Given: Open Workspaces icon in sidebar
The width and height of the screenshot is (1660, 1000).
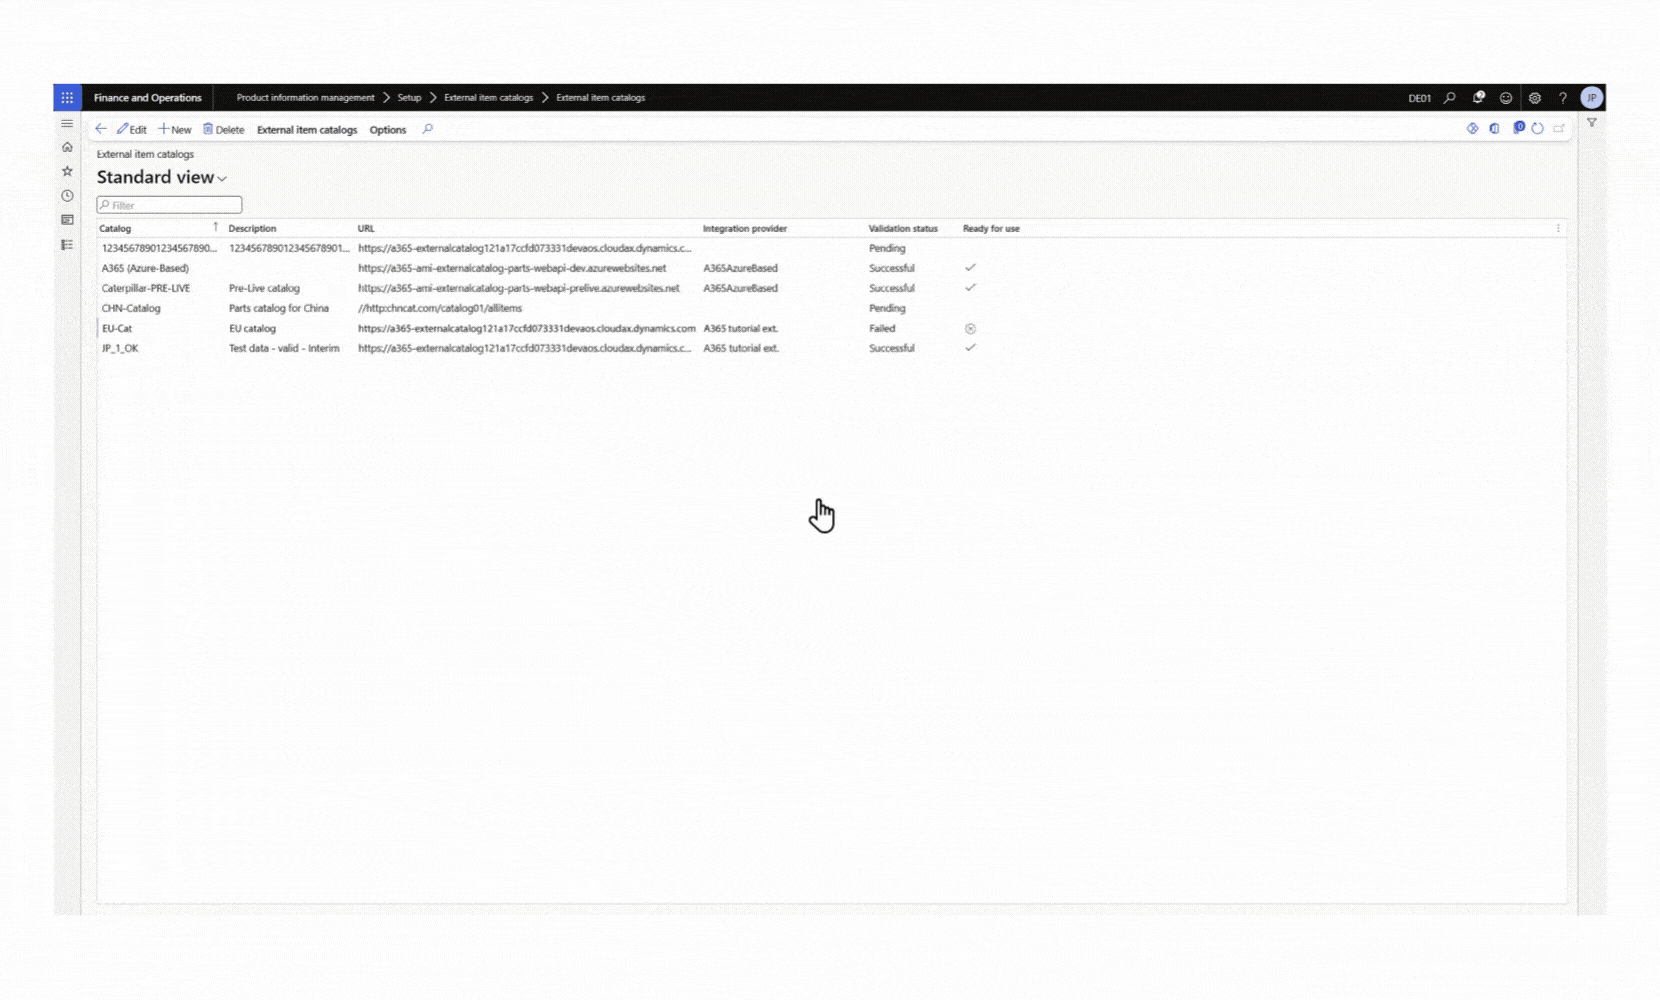Looking at the screenshot, I should tap(67, 220).
